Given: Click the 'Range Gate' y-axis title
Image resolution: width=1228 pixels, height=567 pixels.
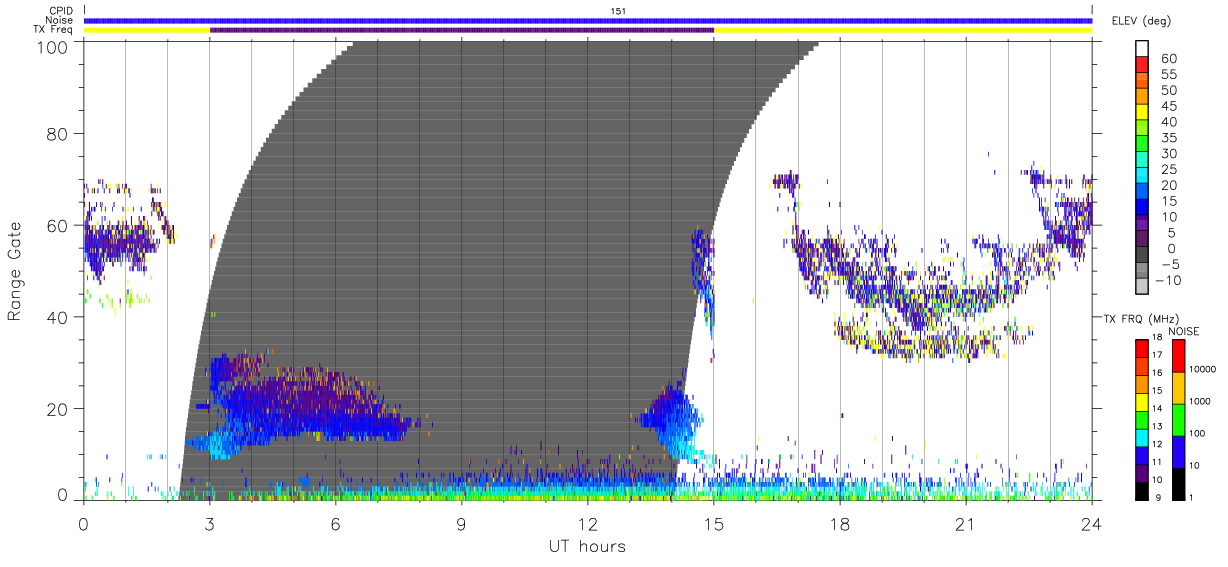Looking at the screenshot, I should pyautogui.click(x=16, y=270).
